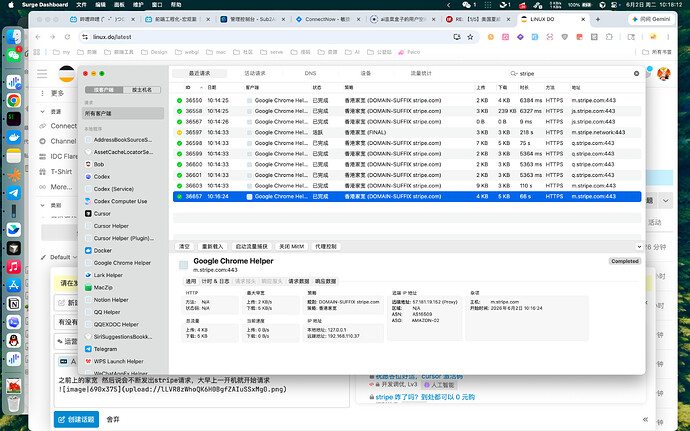Viewport: 690px width, 431px height.
Task: Click the 创建话题 button
Action: (76, 420)
